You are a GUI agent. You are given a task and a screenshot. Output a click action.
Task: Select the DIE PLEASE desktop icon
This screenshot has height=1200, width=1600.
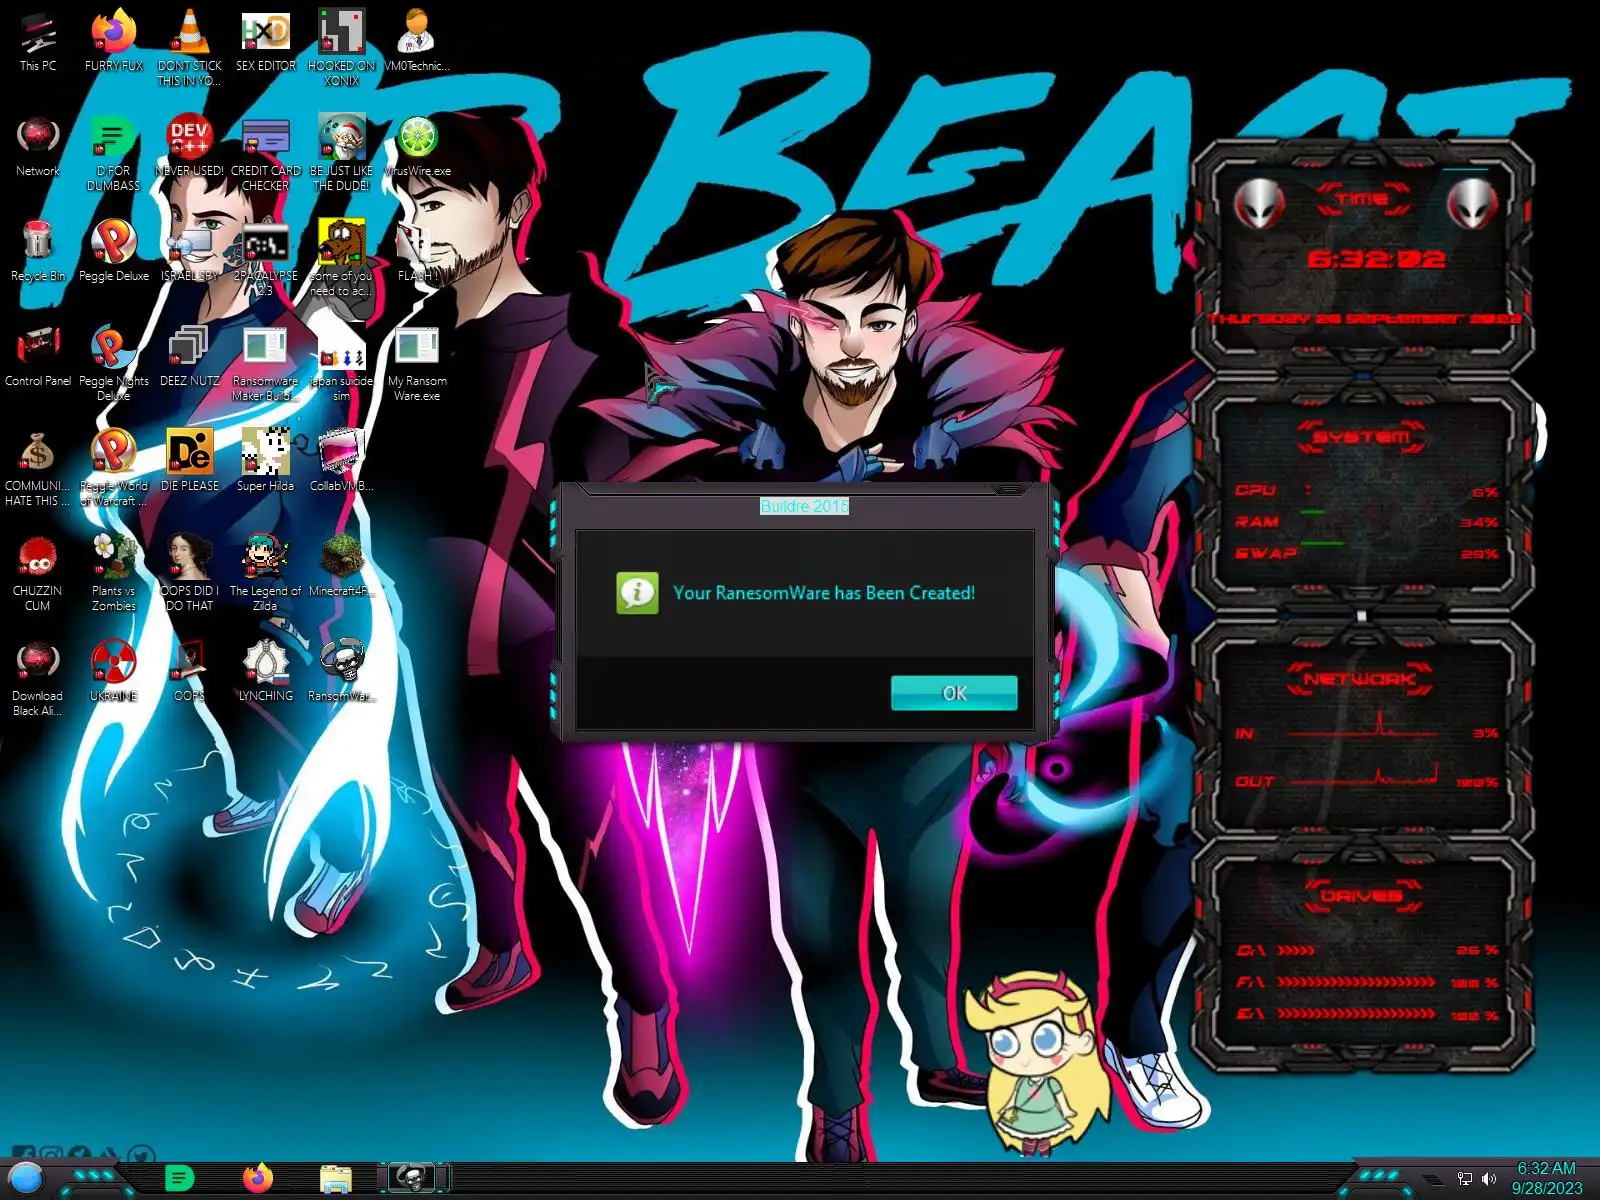click(x=190, y=462)
